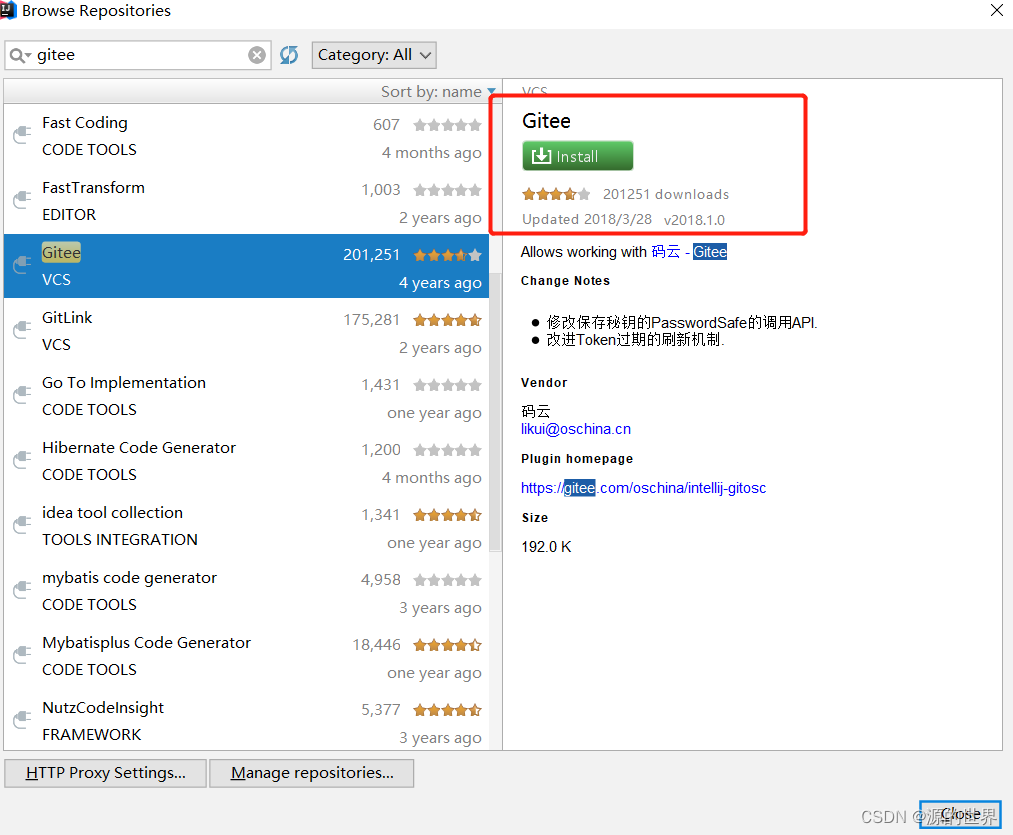1013x835 pixels.
Task: Select the idea tool collection plugin
Action: (x=246, y=526)
